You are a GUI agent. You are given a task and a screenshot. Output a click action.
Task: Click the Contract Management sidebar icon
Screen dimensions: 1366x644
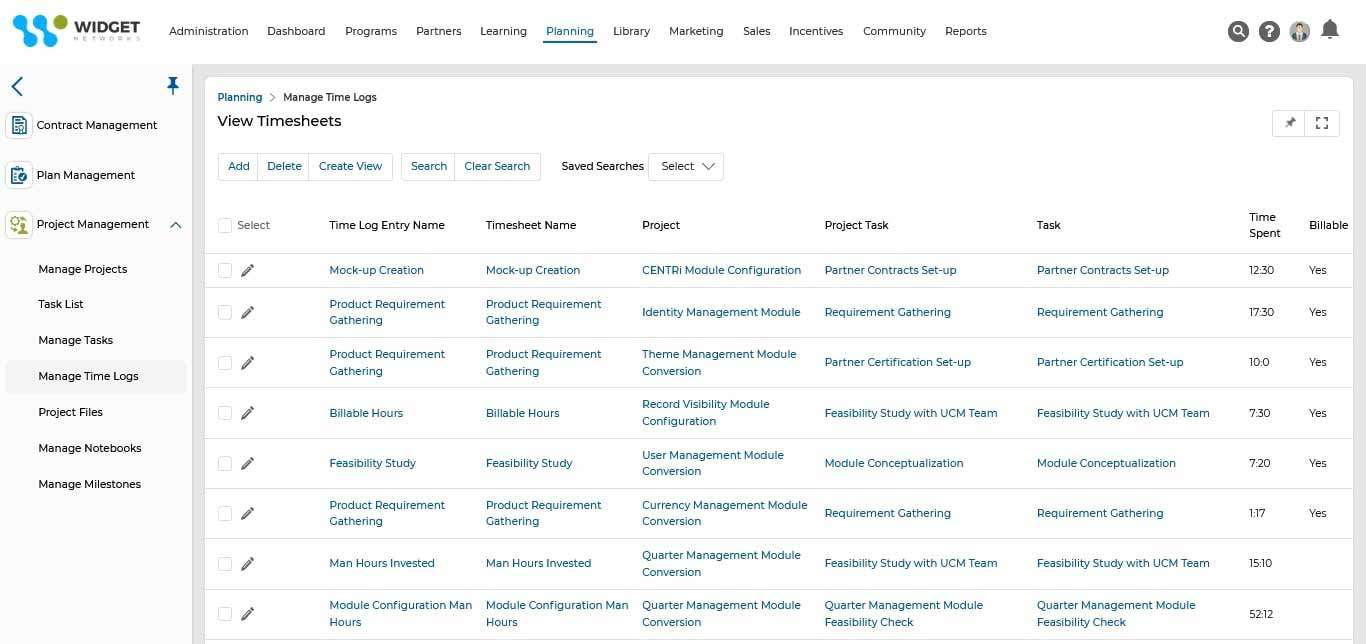[x=18, y=124]
